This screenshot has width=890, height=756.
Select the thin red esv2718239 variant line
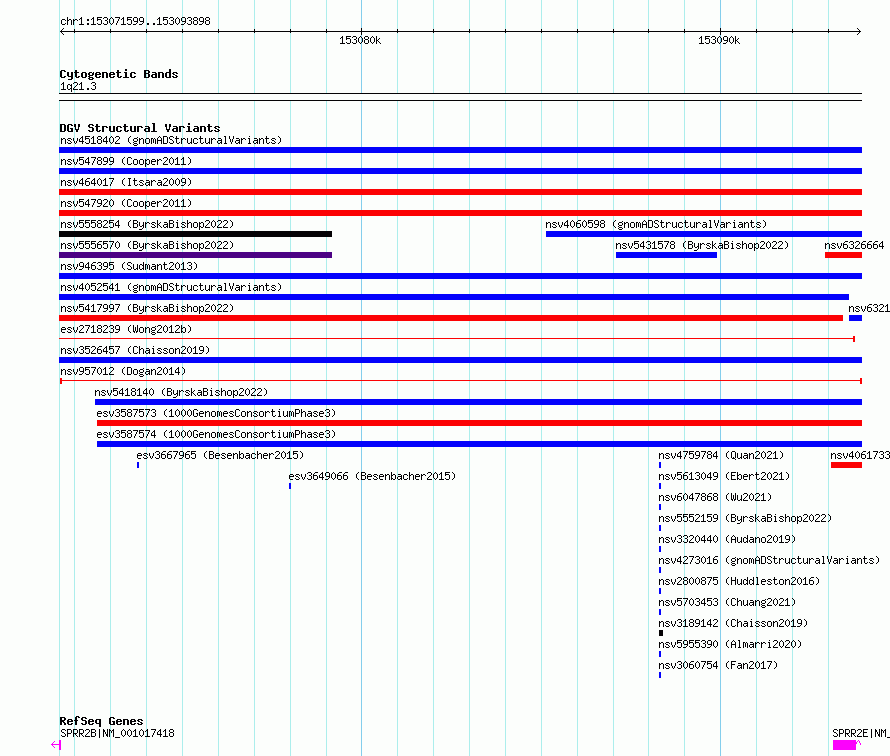tap(457, 339)
